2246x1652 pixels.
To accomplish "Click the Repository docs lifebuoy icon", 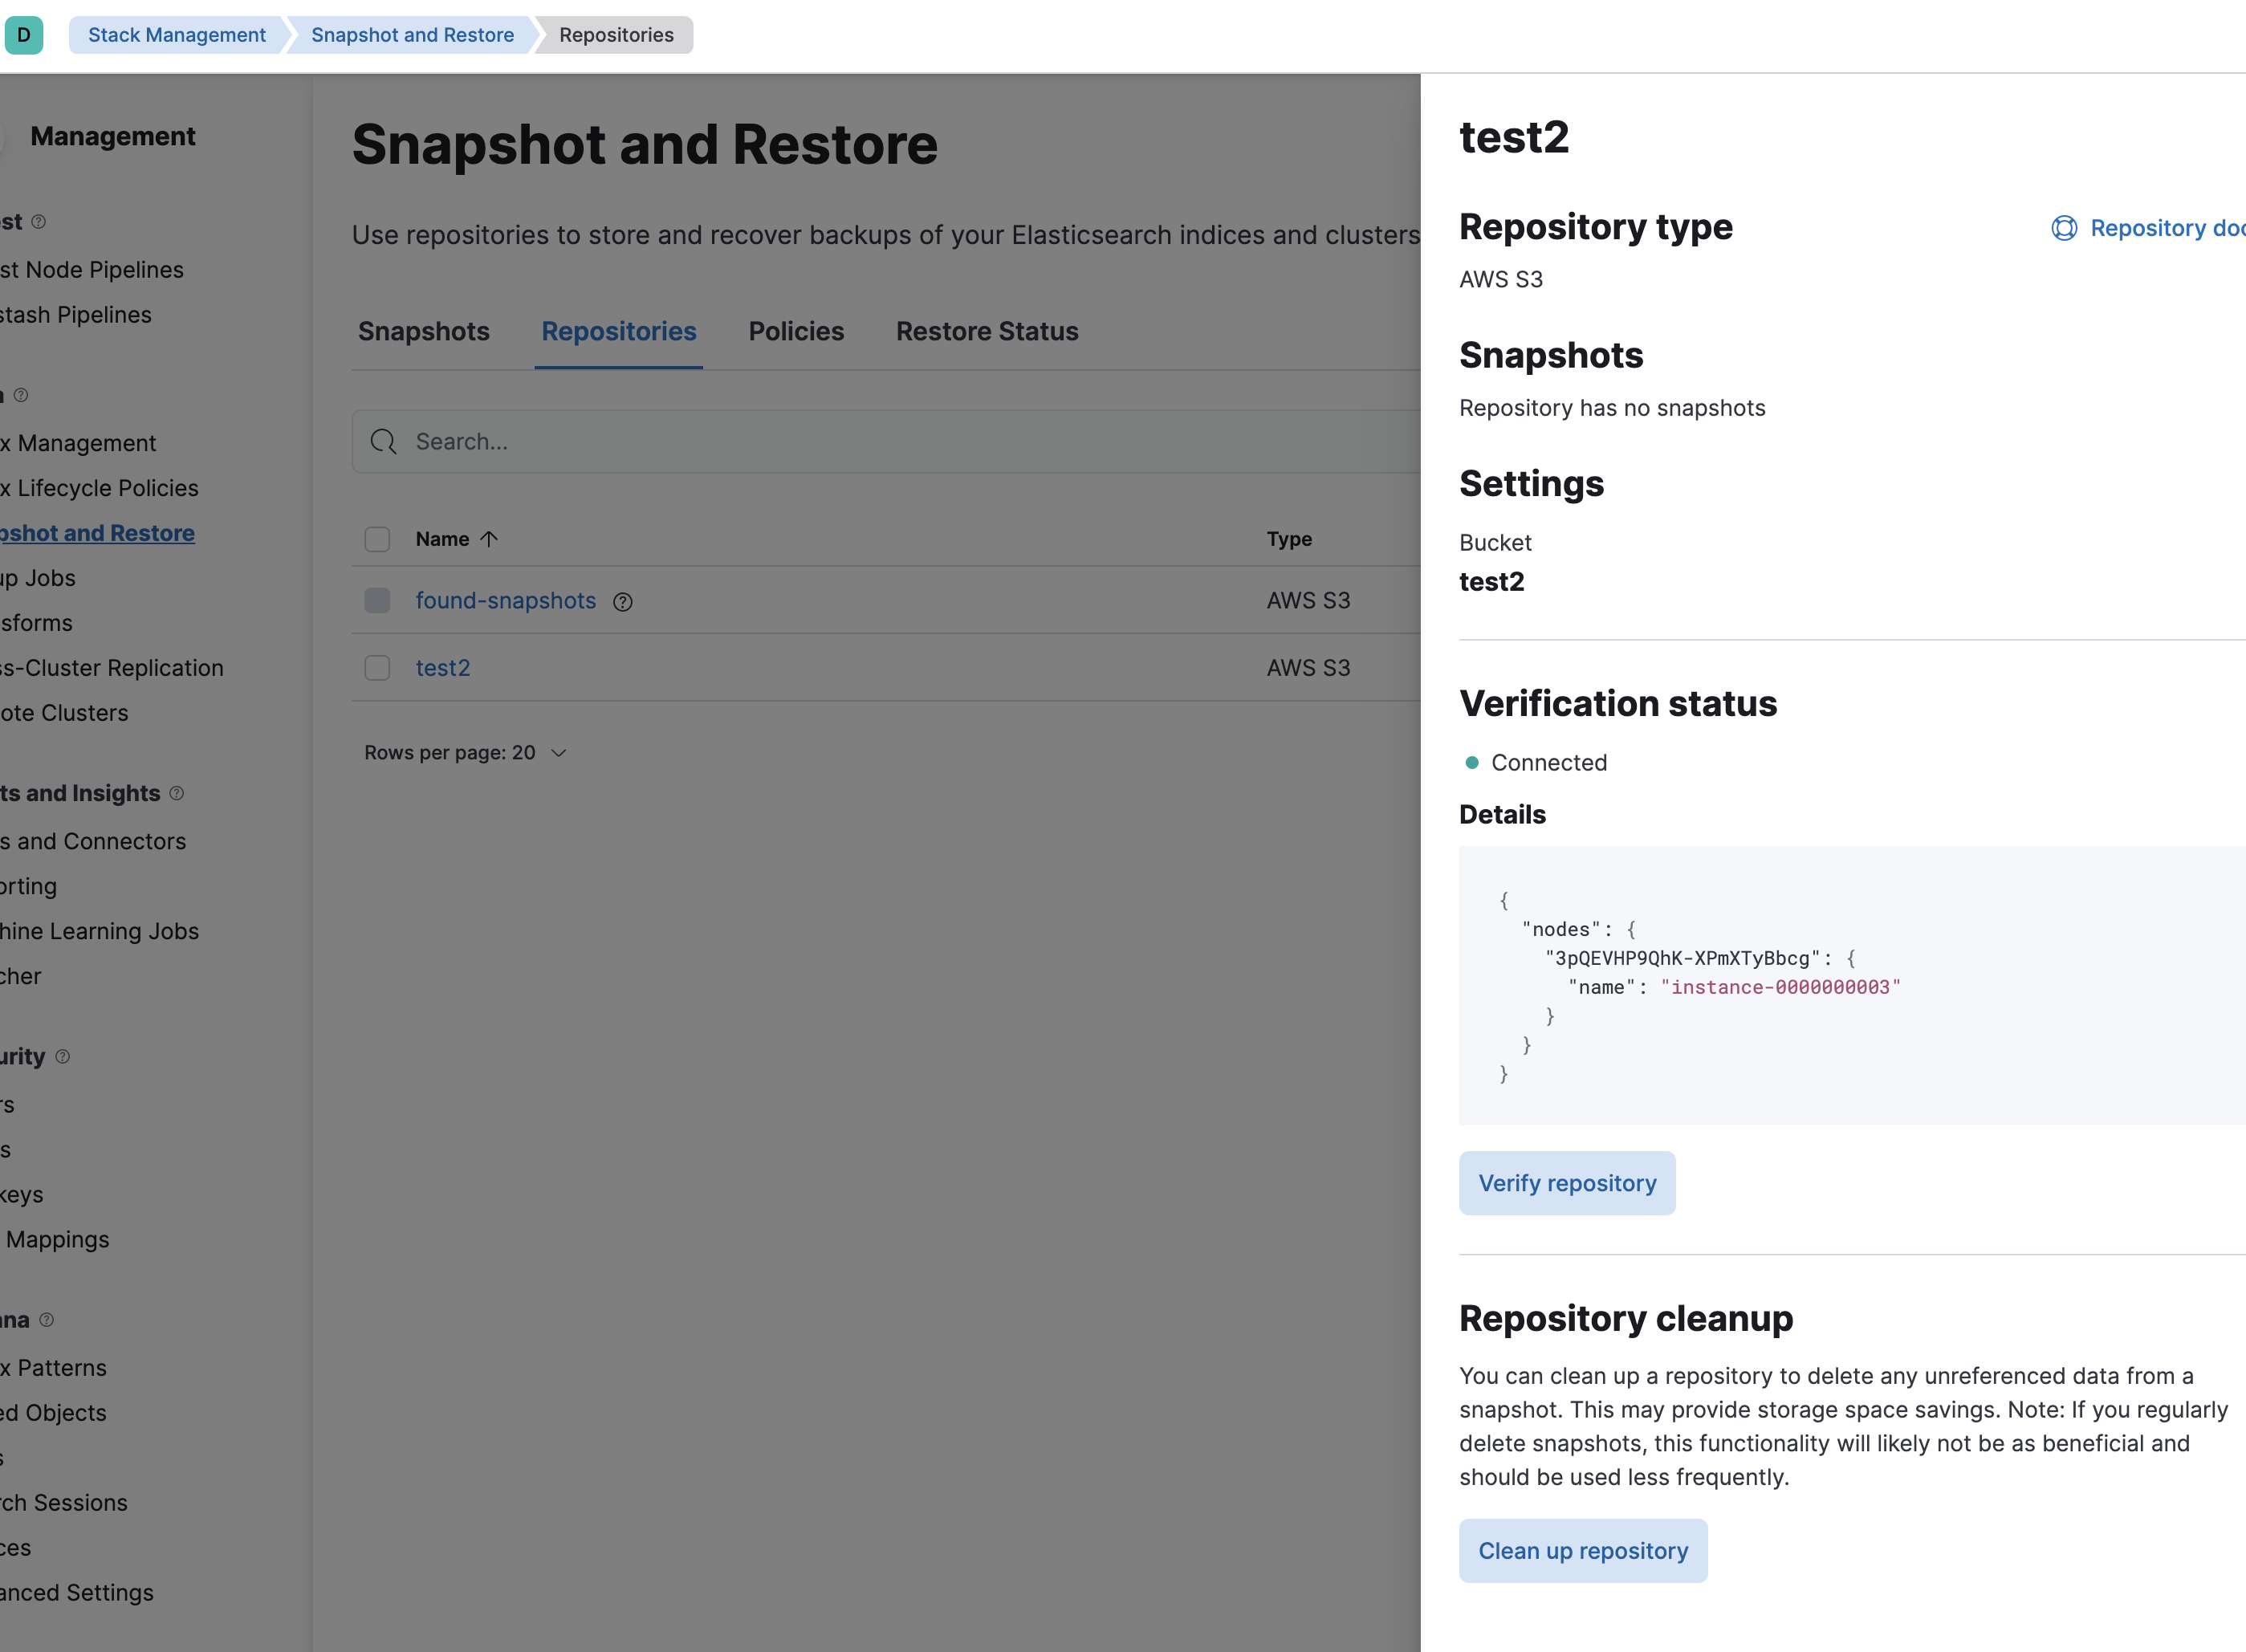I will pos(2064,228).
